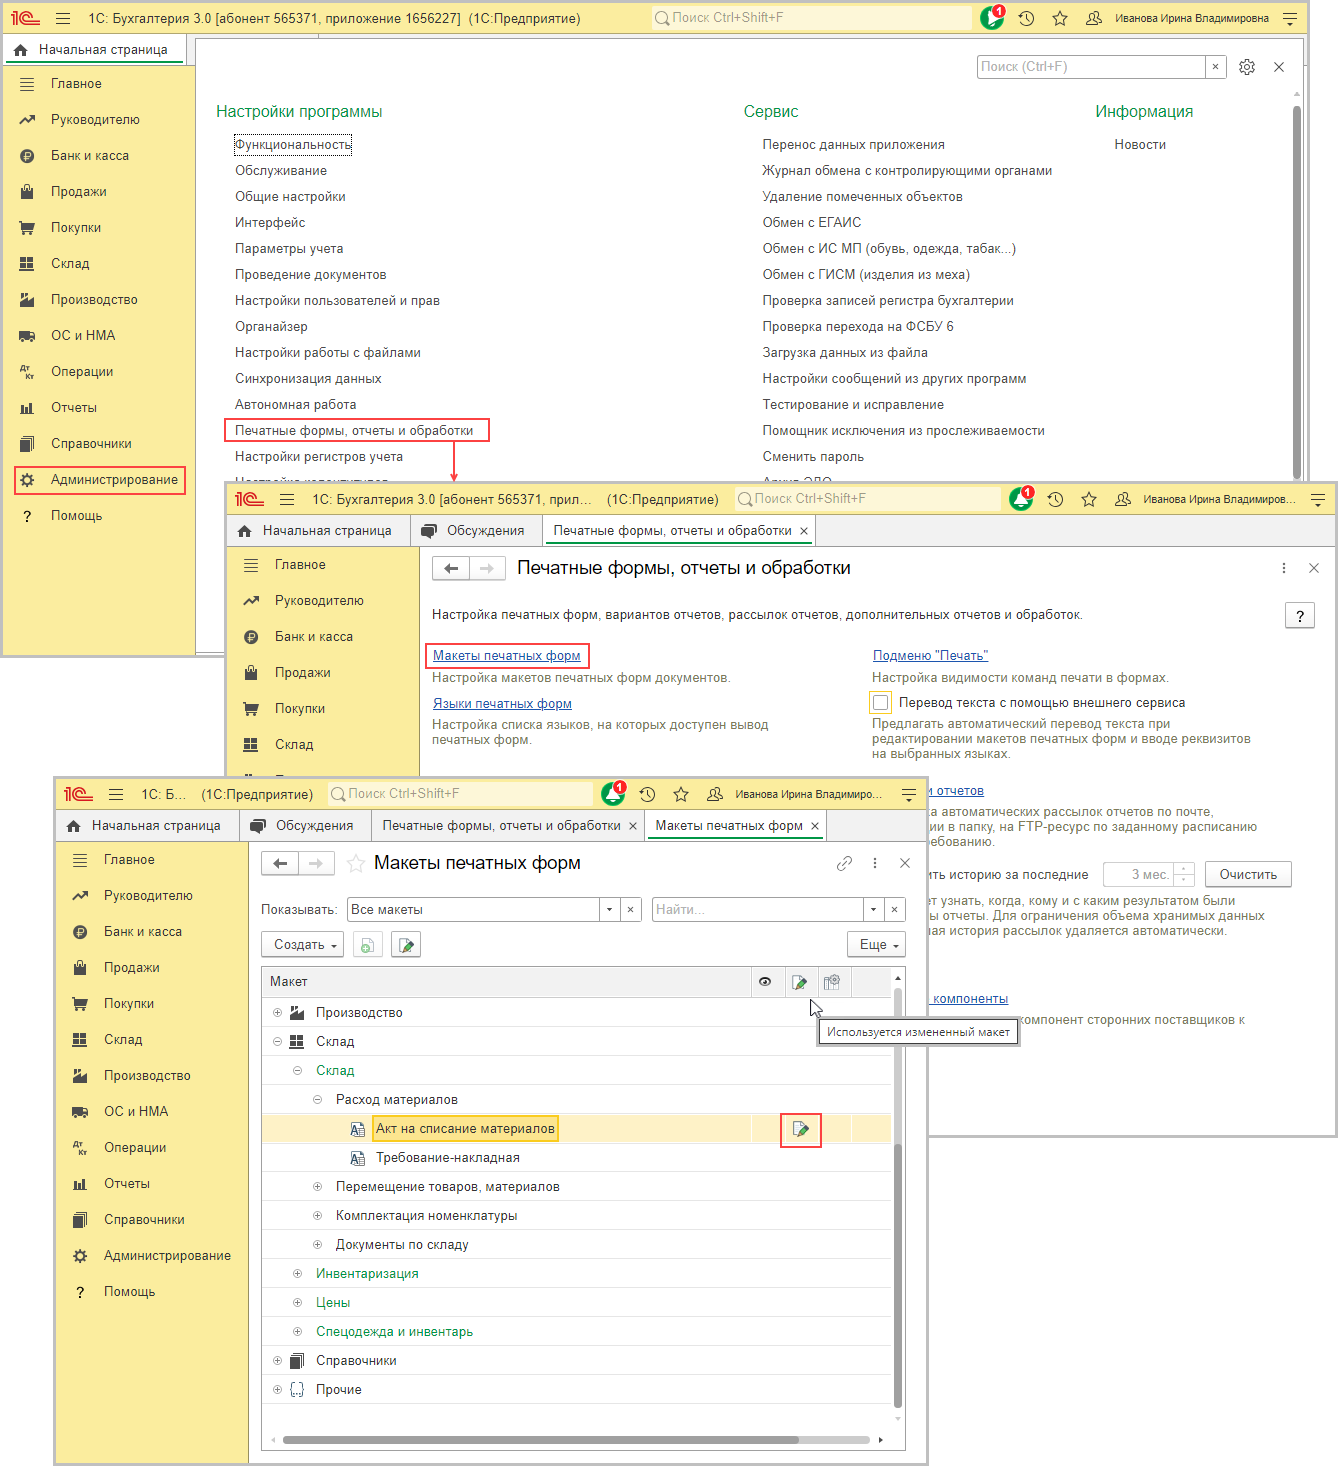Click the Банк и касса coin icon in back window
This screenshot has width=1338, height=1466.
point(27,156)
